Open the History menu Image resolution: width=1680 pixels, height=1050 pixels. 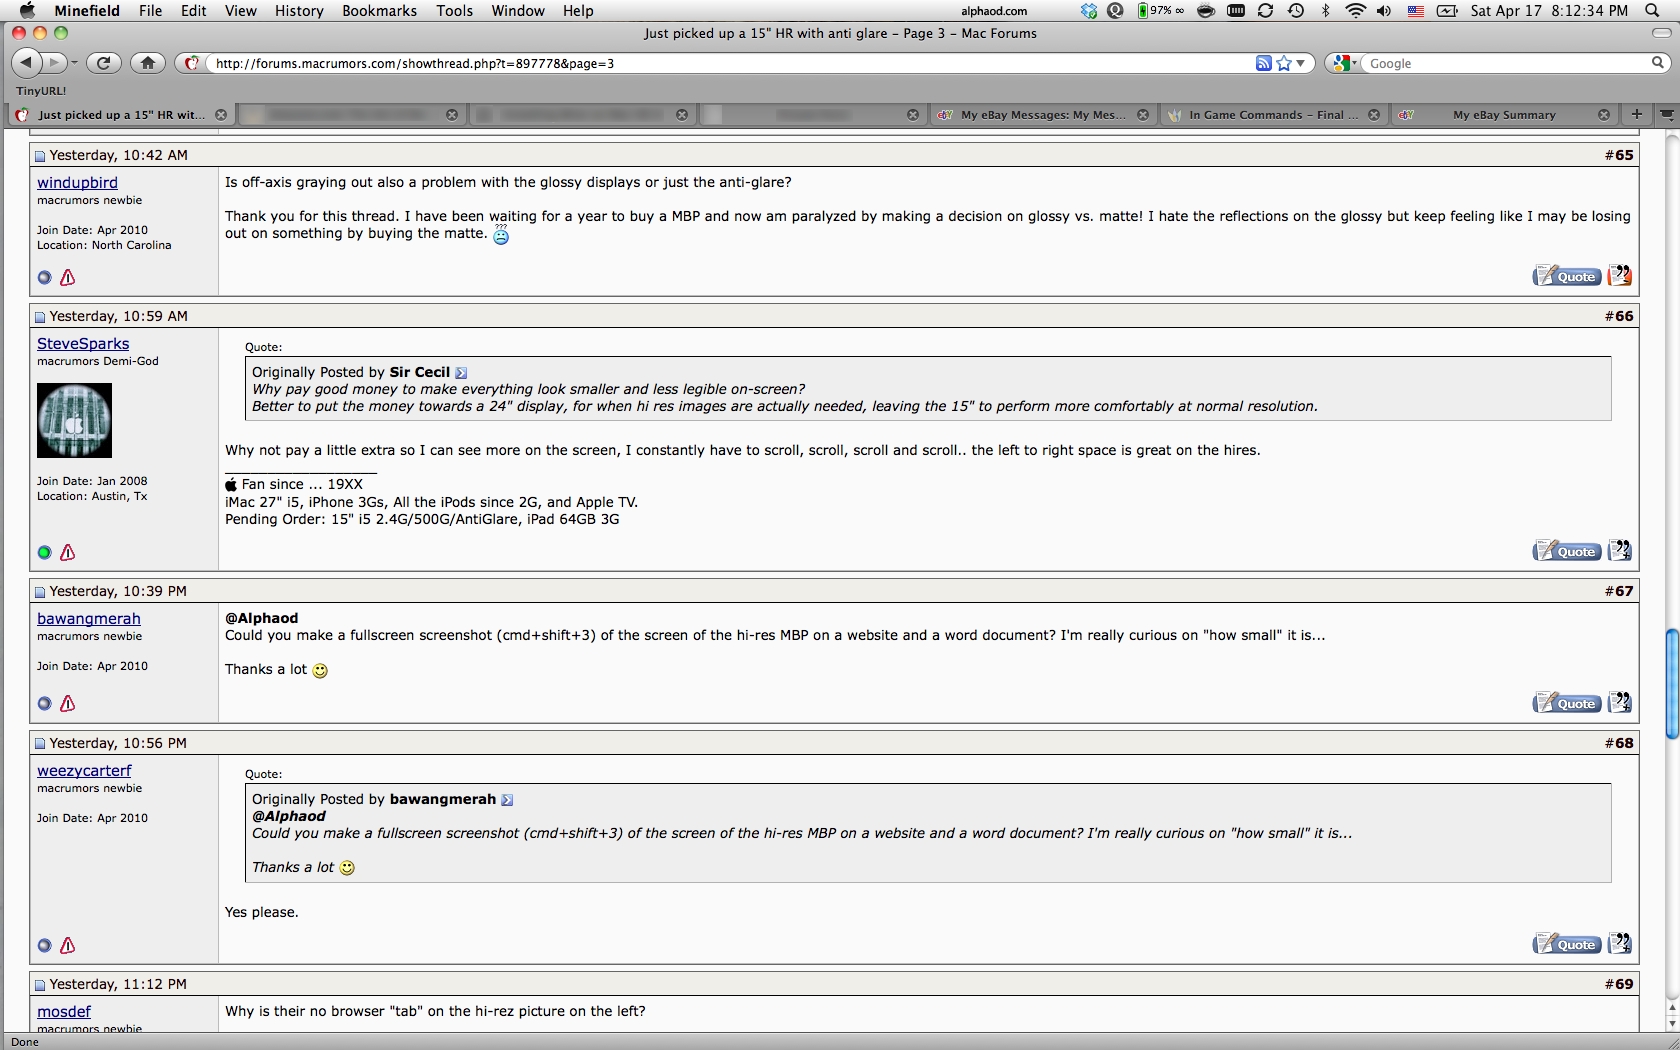click(299, 11)
